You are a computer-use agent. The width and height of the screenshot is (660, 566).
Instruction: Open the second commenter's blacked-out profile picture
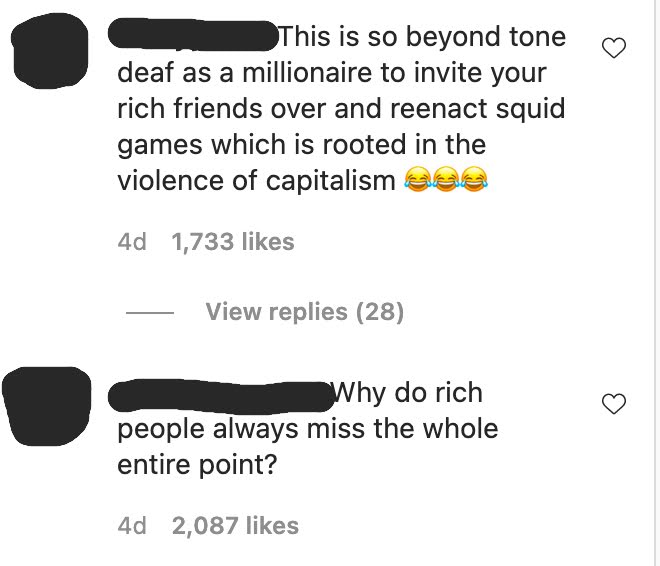(47, 406)
